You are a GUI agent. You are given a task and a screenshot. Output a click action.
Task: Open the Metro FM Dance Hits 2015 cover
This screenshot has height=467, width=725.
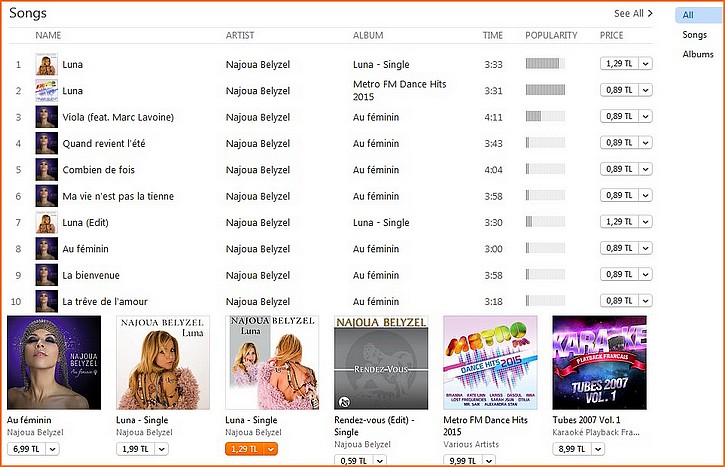pos(490,363)
